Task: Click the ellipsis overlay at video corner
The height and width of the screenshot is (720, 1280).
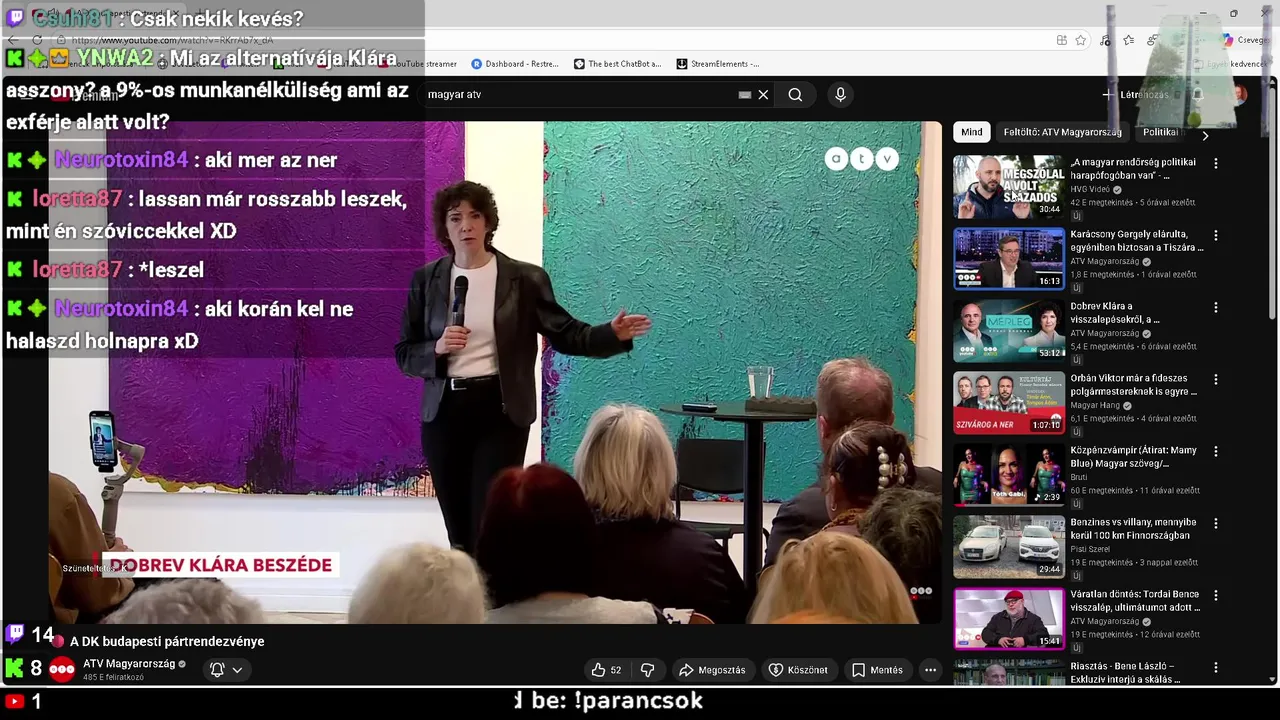Action: [x=921, y=591]
